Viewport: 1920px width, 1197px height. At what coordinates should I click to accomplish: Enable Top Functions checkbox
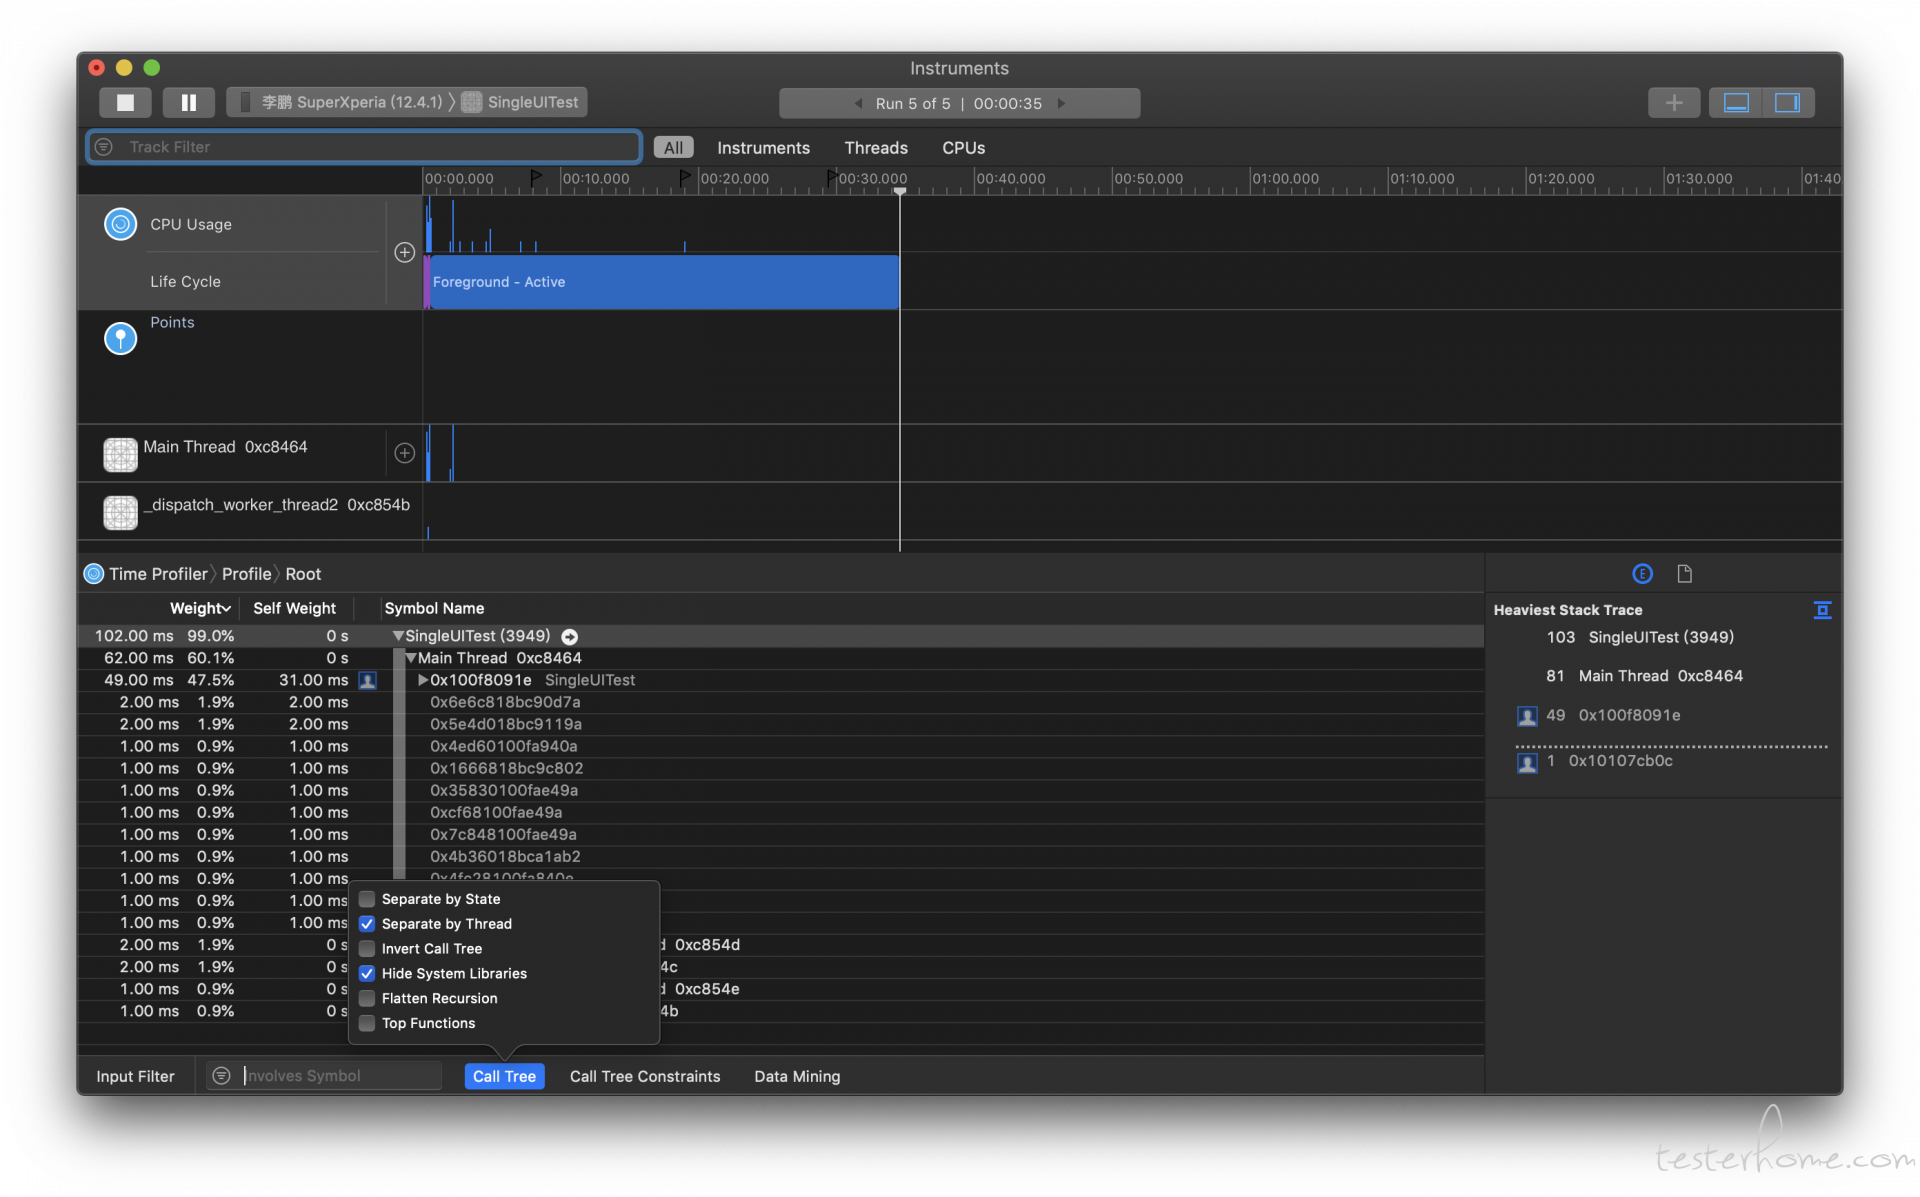coord(367,1024)
